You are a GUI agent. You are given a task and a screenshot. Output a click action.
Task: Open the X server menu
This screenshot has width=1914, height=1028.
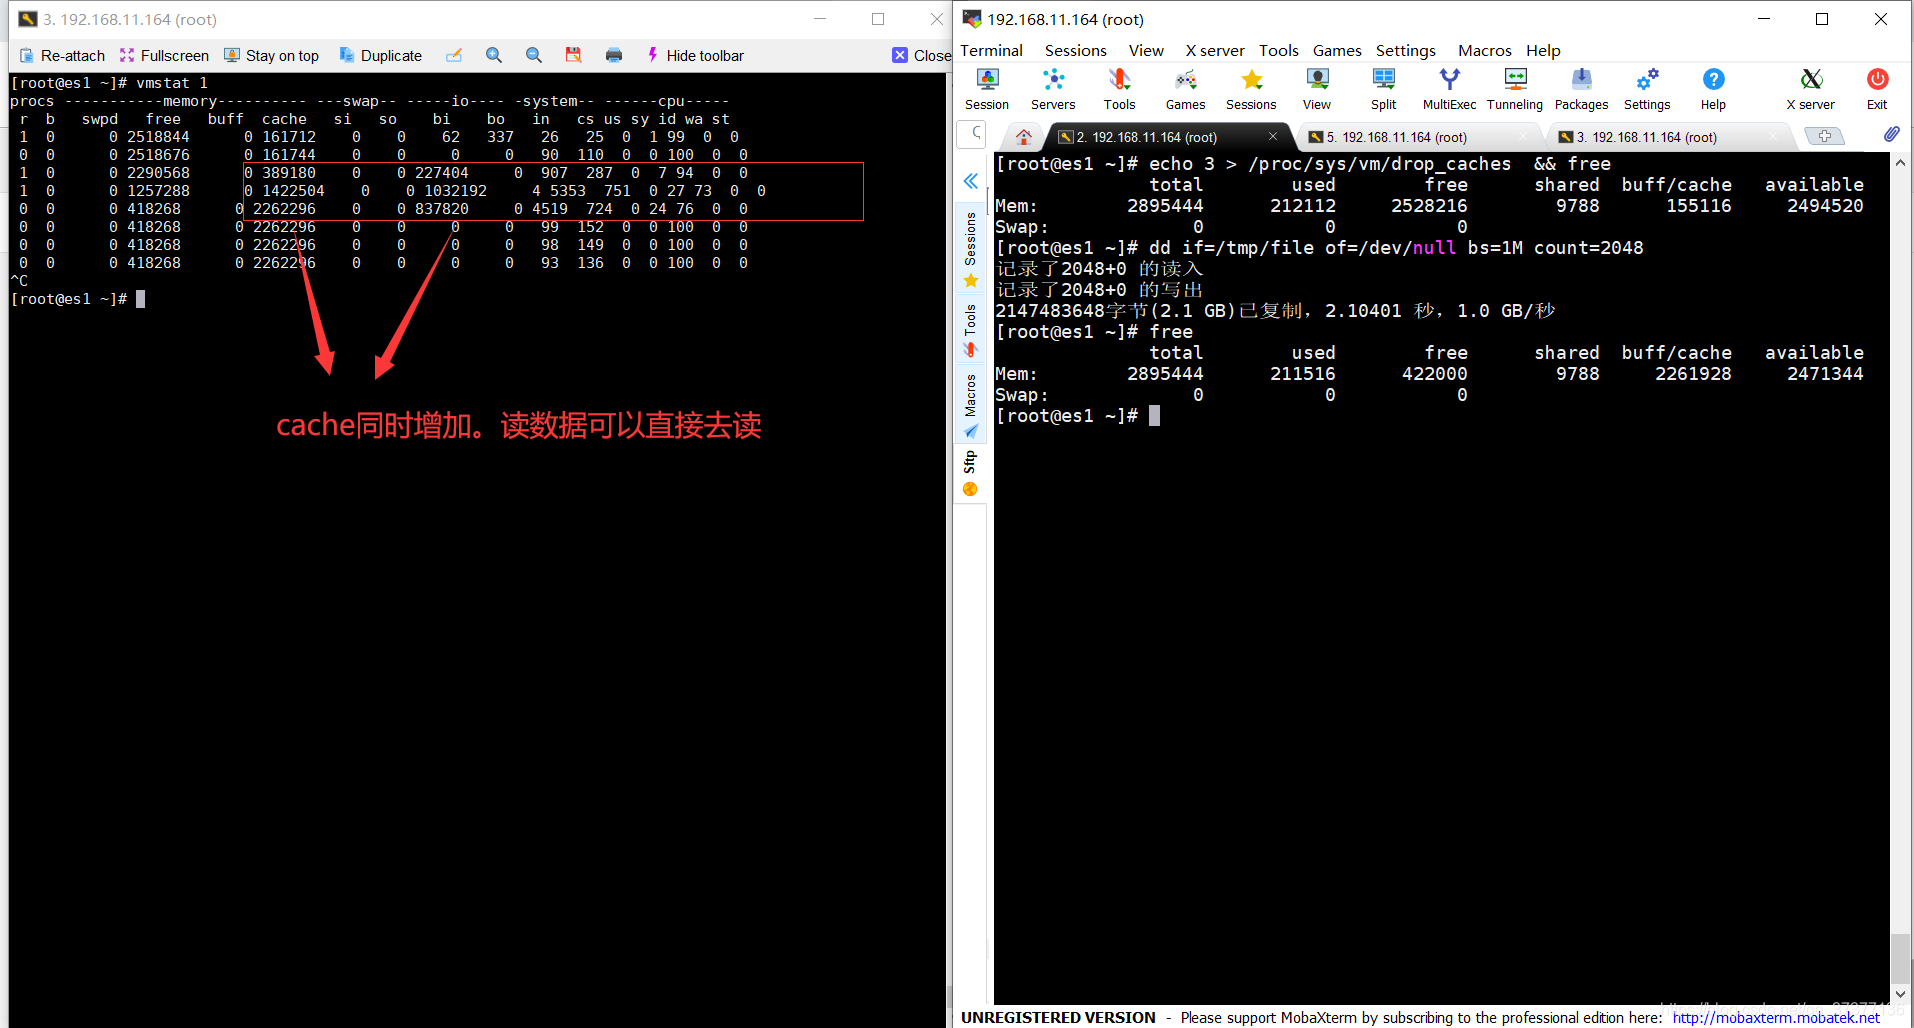(x=1215, y=51)
